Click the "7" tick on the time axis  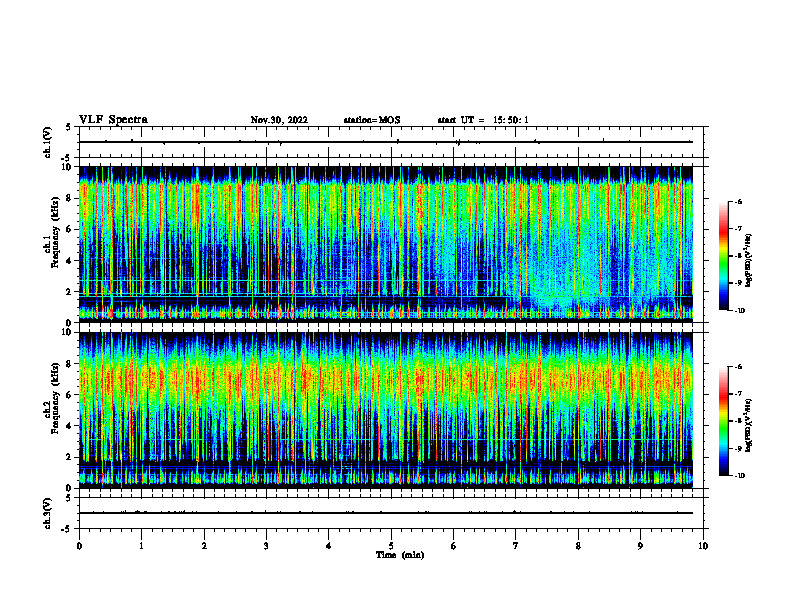[516, 546]
